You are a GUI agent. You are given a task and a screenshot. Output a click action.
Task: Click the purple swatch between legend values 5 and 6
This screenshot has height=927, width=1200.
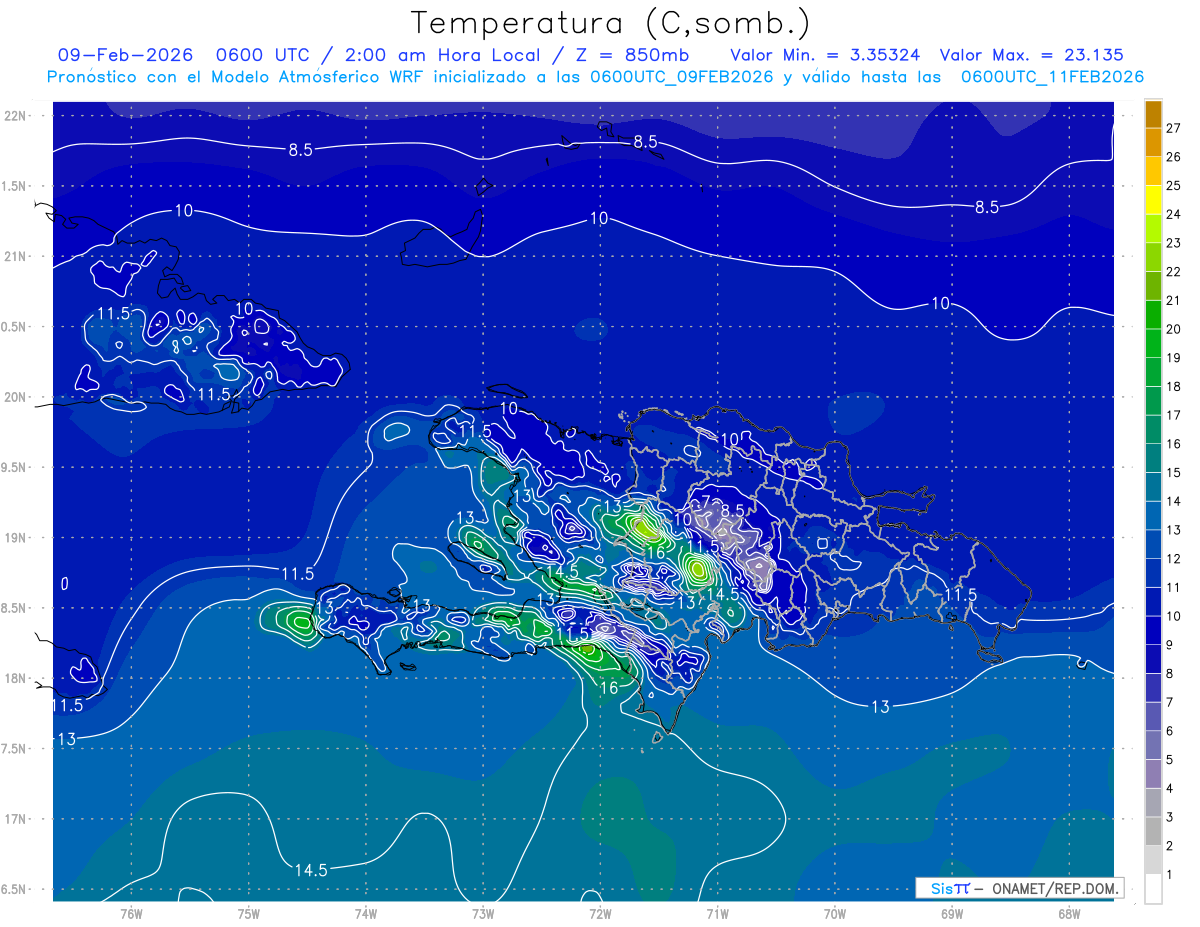1153,745
